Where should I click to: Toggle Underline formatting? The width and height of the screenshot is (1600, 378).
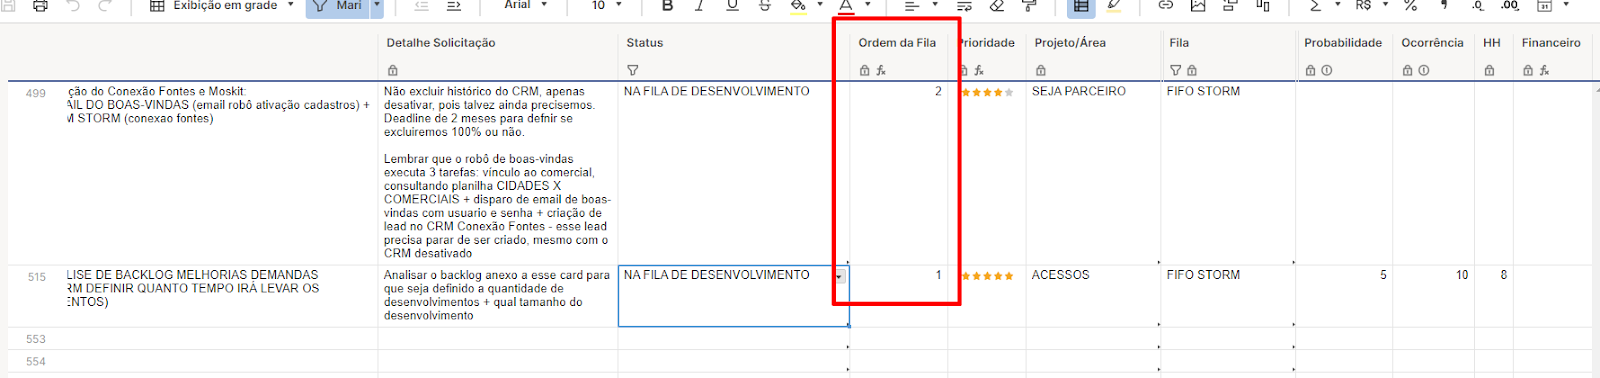tap(732, 5)
